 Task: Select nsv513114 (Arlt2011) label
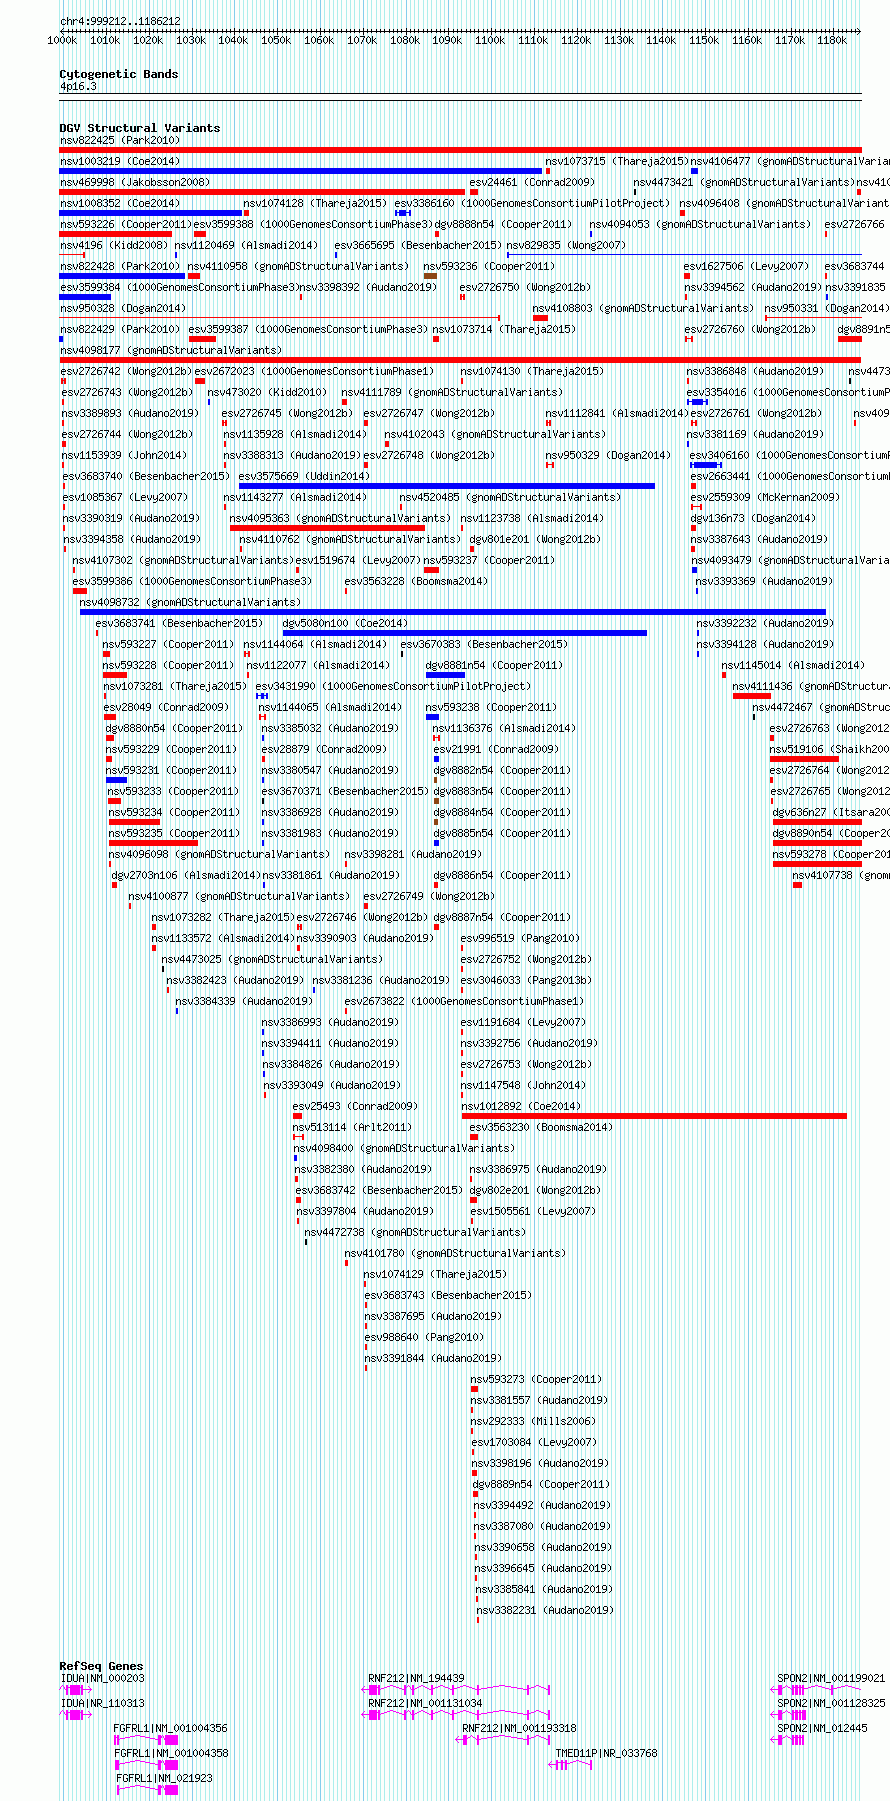point(352,1128)
